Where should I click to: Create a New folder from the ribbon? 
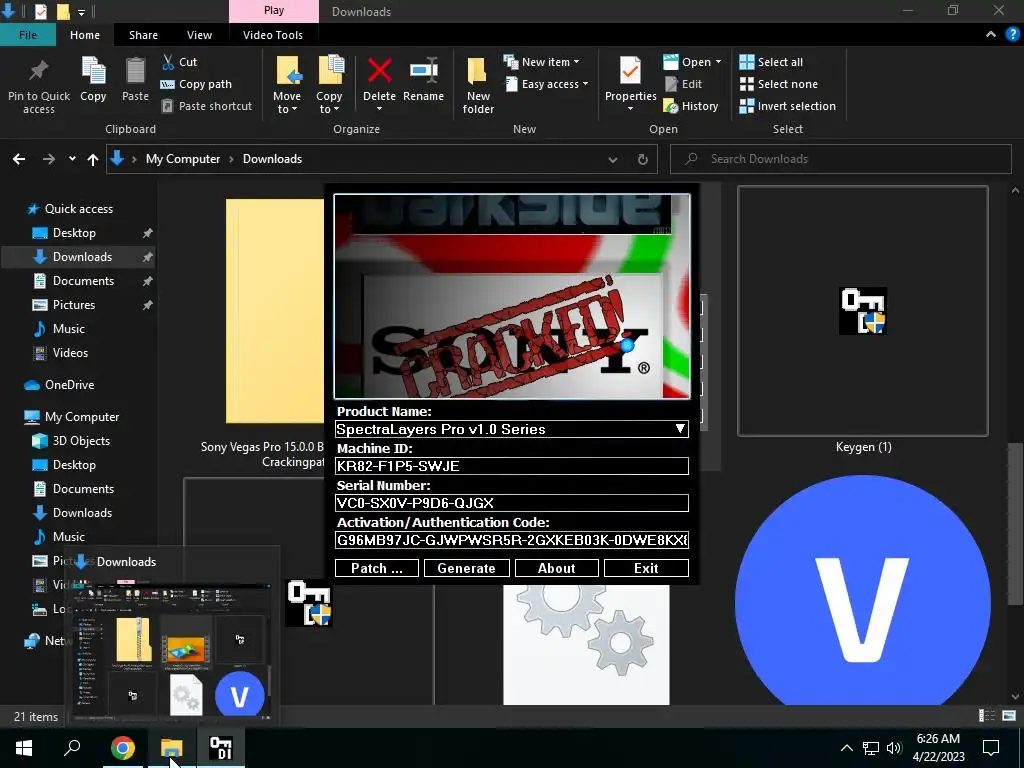point(478,85)
